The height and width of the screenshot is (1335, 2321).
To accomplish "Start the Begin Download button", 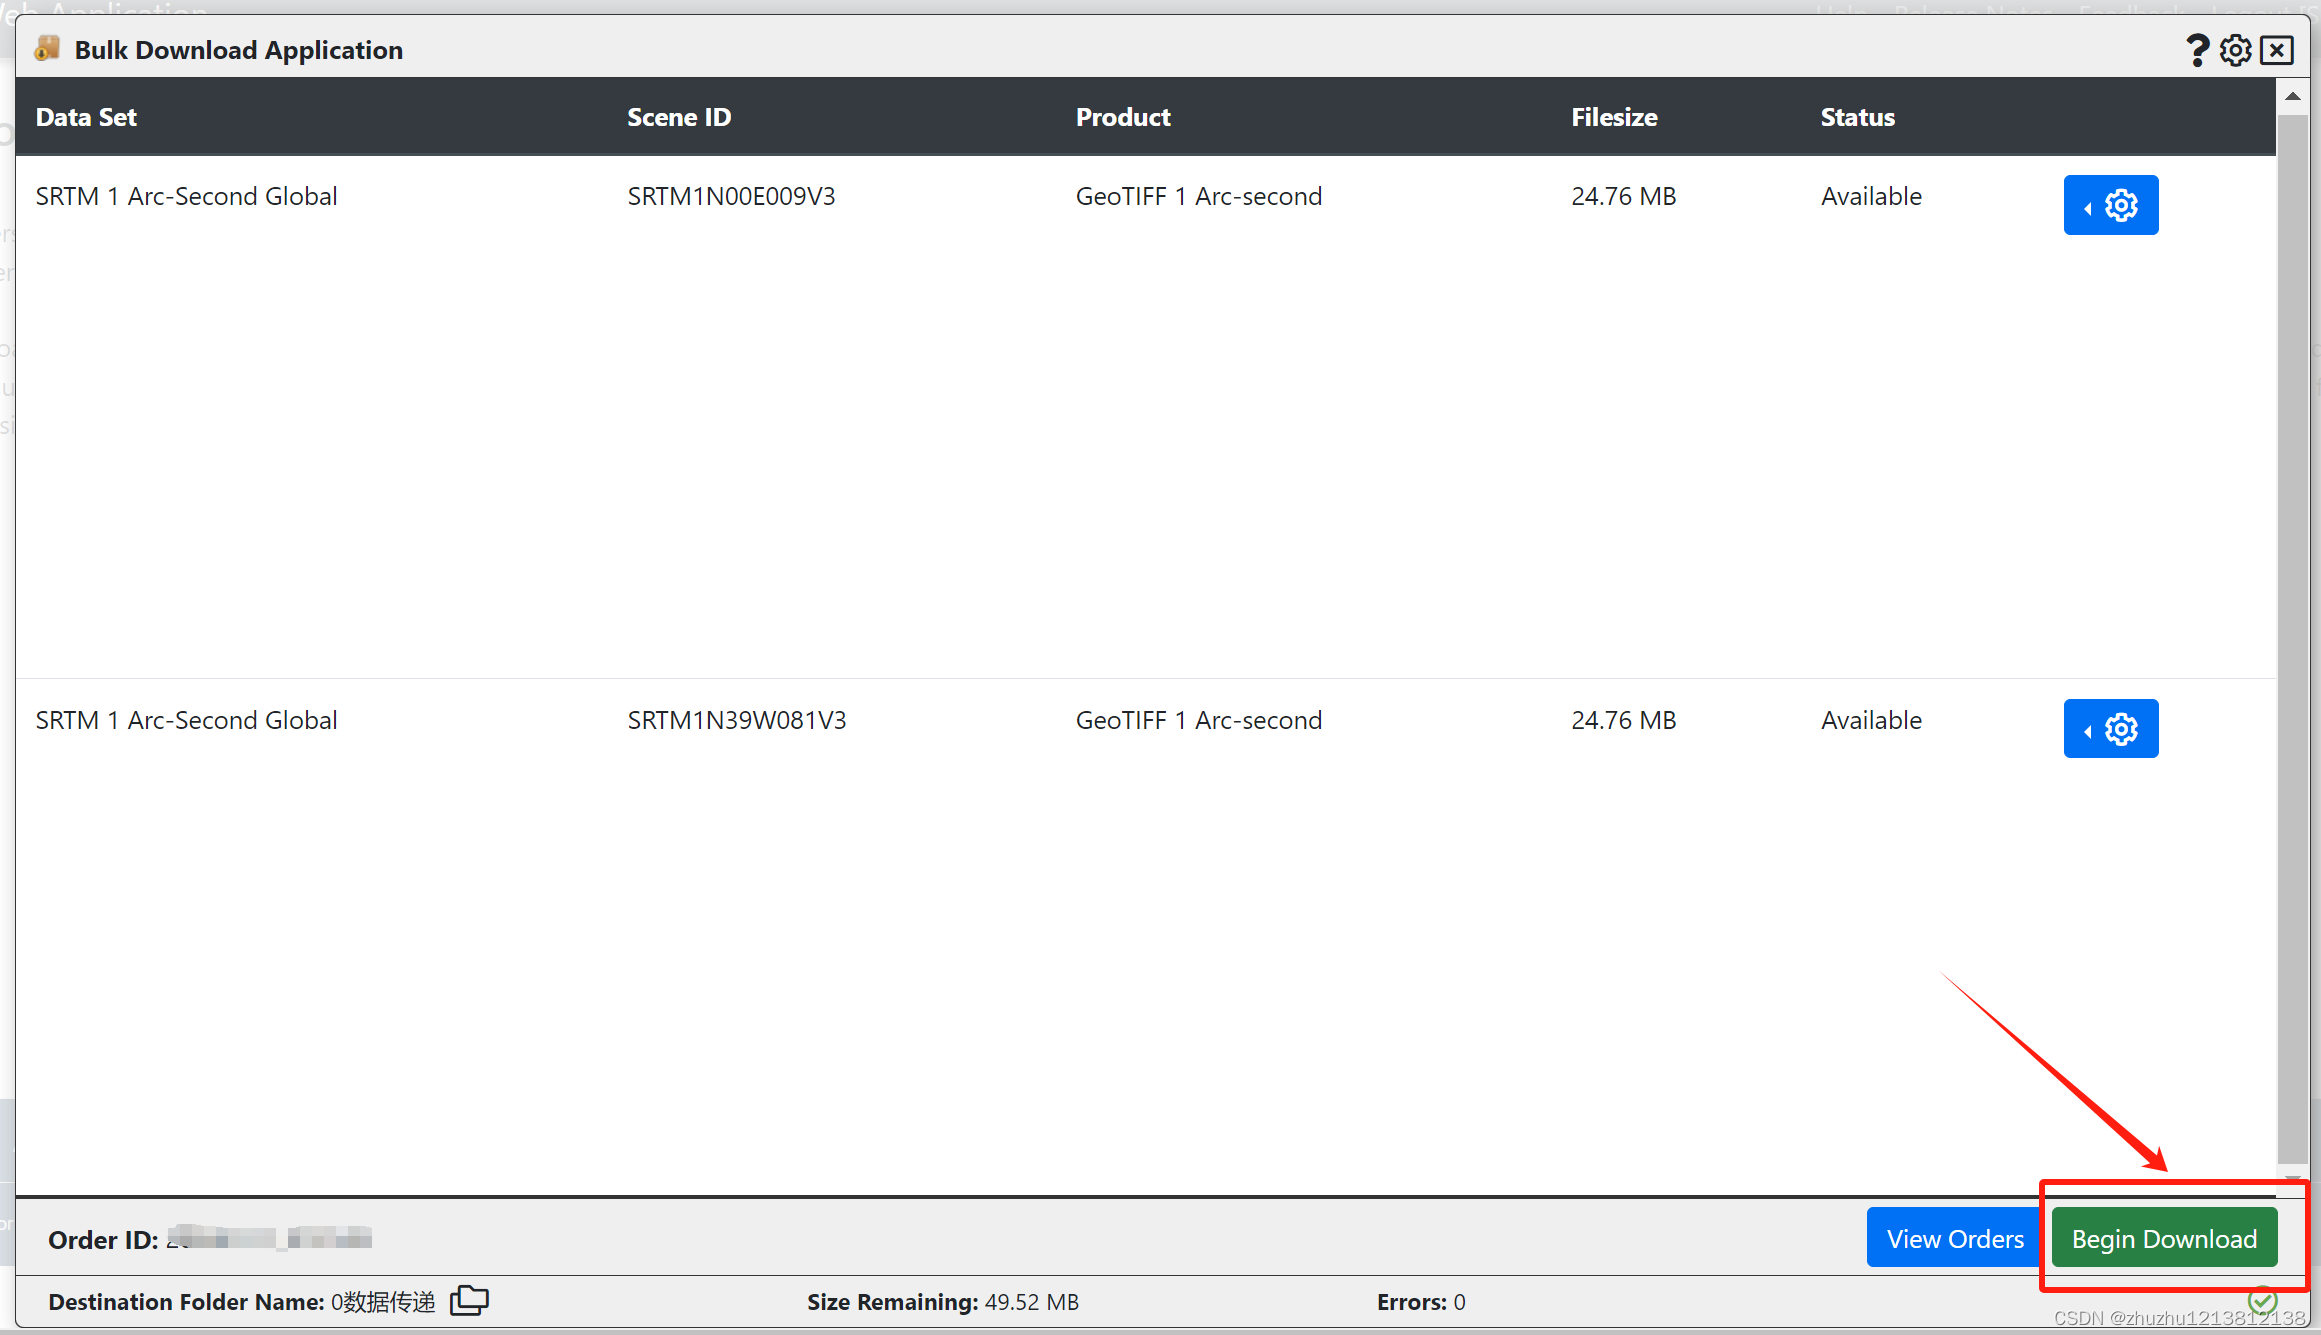I will click(x=2164, y=1238).
